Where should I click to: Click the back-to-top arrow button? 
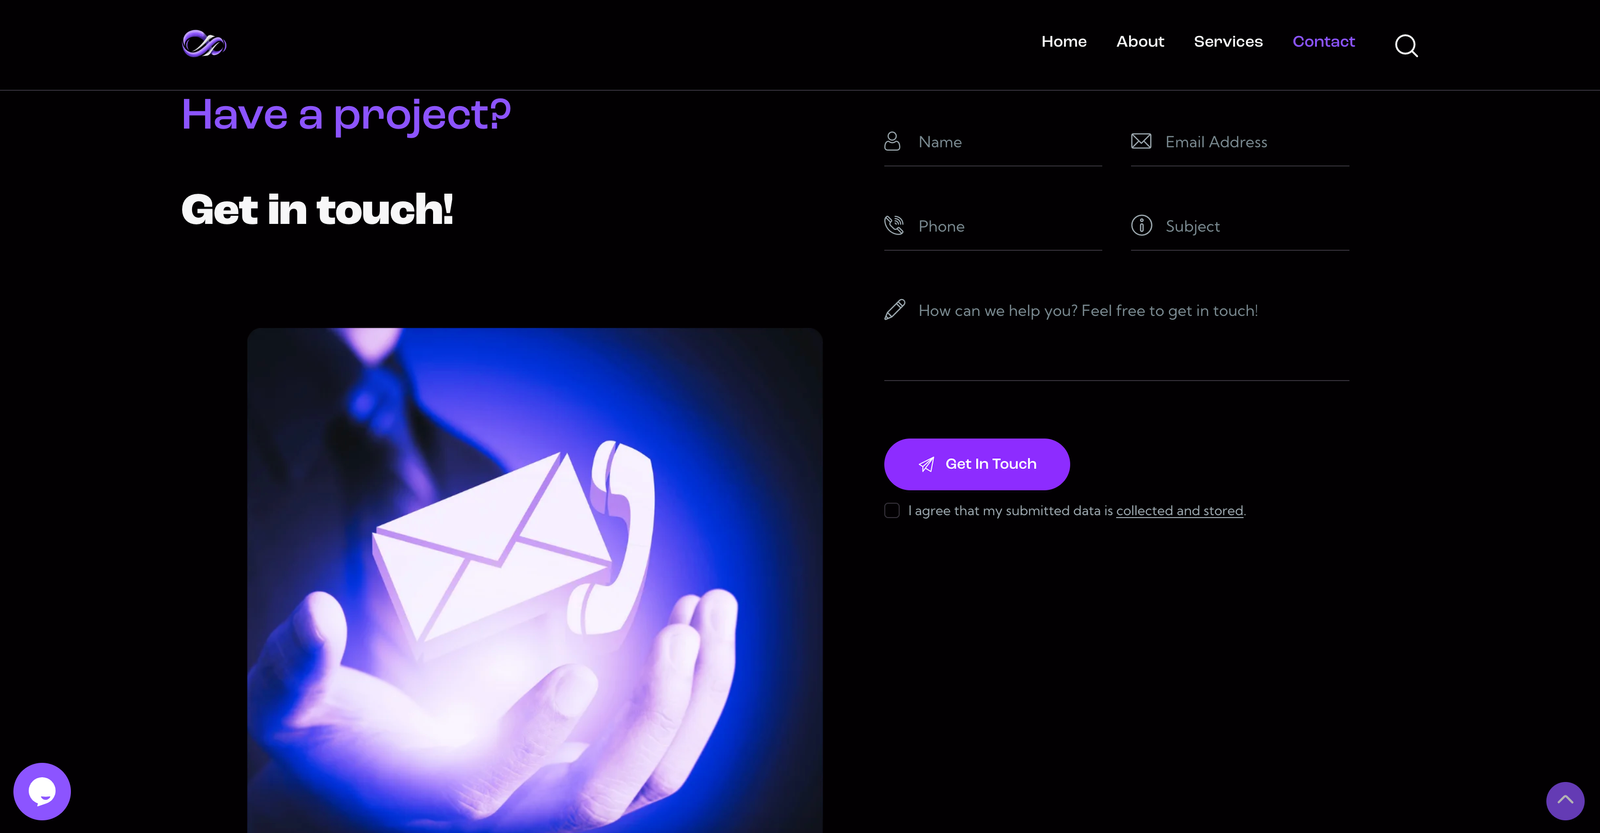tap(1565, 801)
